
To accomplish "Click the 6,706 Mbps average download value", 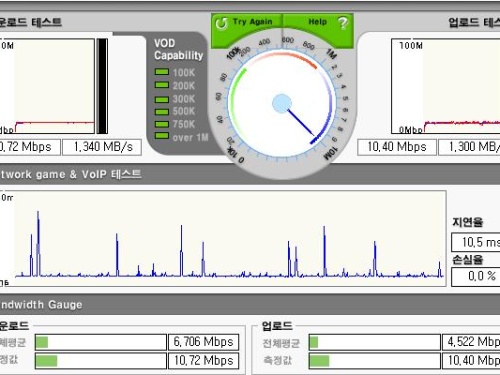I will pyautogui.click(x=204, y=342).
